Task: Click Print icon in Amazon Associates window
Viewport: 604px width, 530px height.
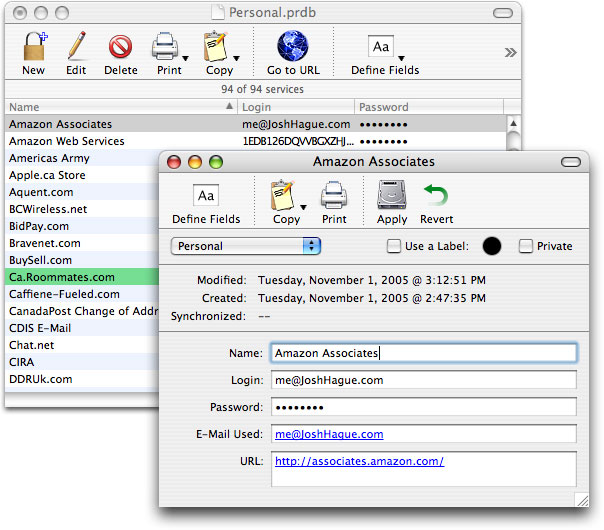Action: click(334, 195)
